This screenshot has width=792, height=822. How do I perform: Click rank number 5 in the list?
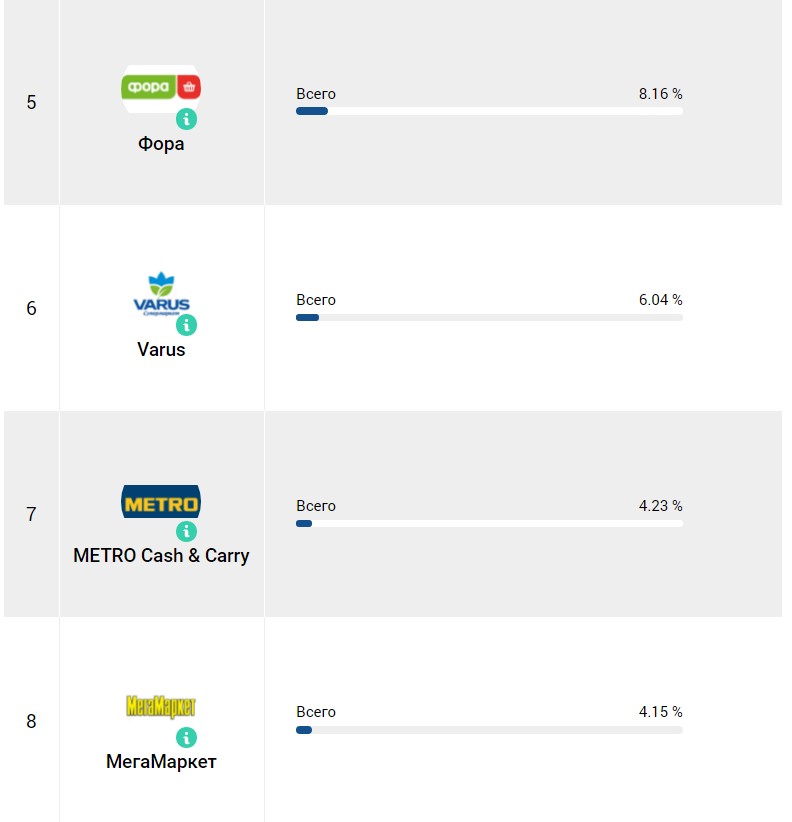click(x=31, y=103)
